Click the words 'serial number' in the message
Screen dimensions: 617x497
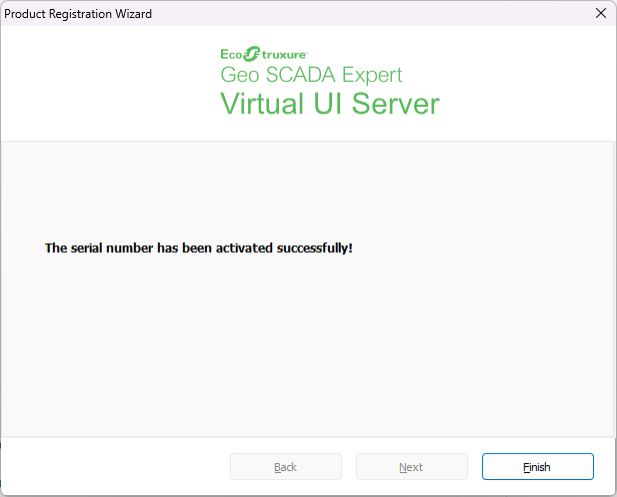point(111,247)
